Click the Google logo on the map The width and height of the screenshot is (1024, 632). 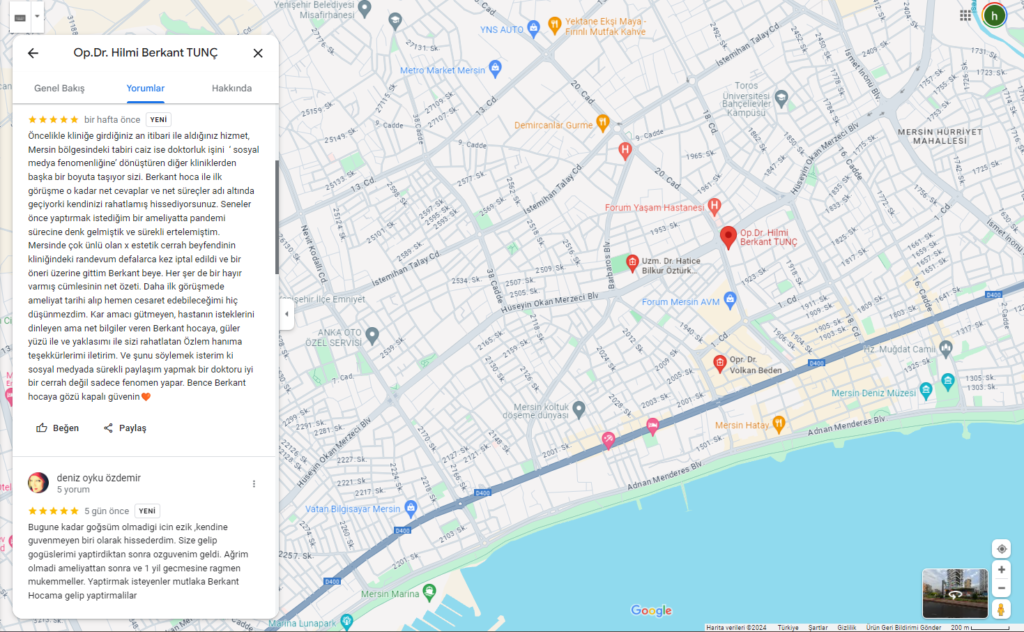click(651, 610)
